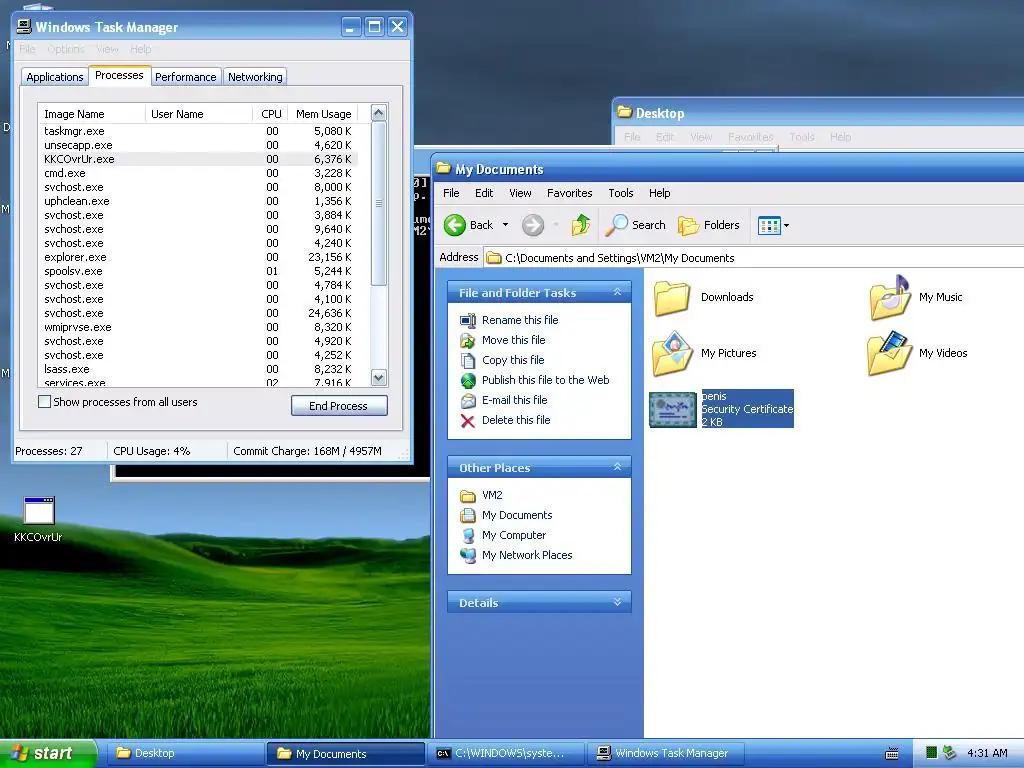Click the process list scrollbar thumb
Viewport: 1024px width, 768px height.
379,204
